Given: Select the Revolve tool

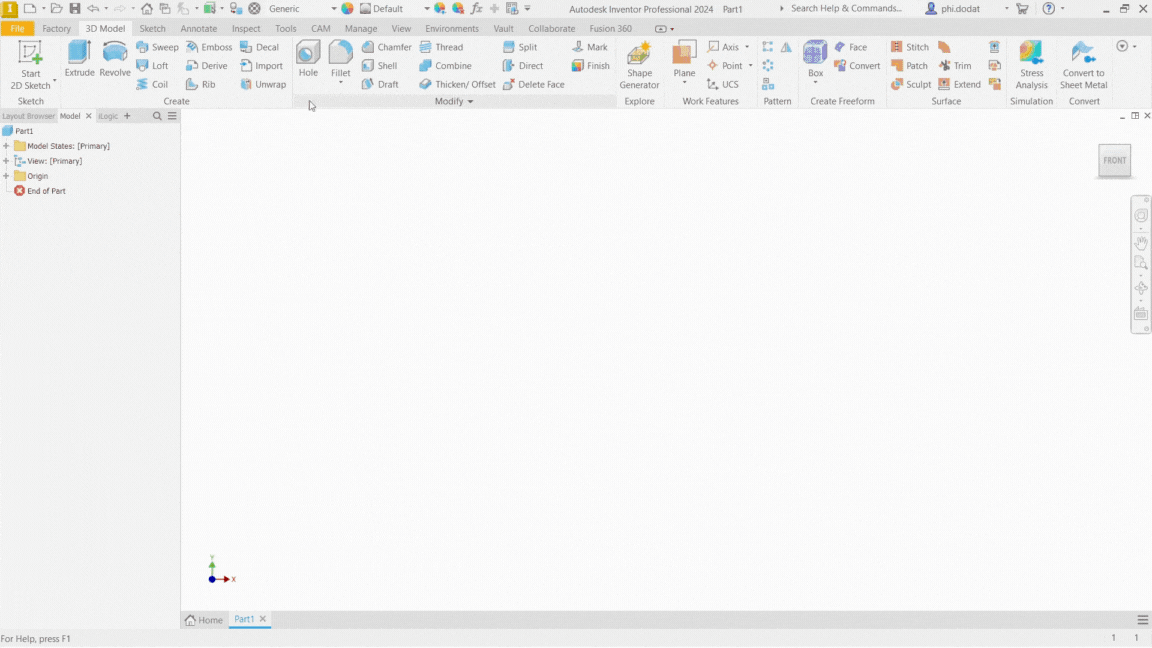Looking at the screenshot, I should tap(115, 59).
